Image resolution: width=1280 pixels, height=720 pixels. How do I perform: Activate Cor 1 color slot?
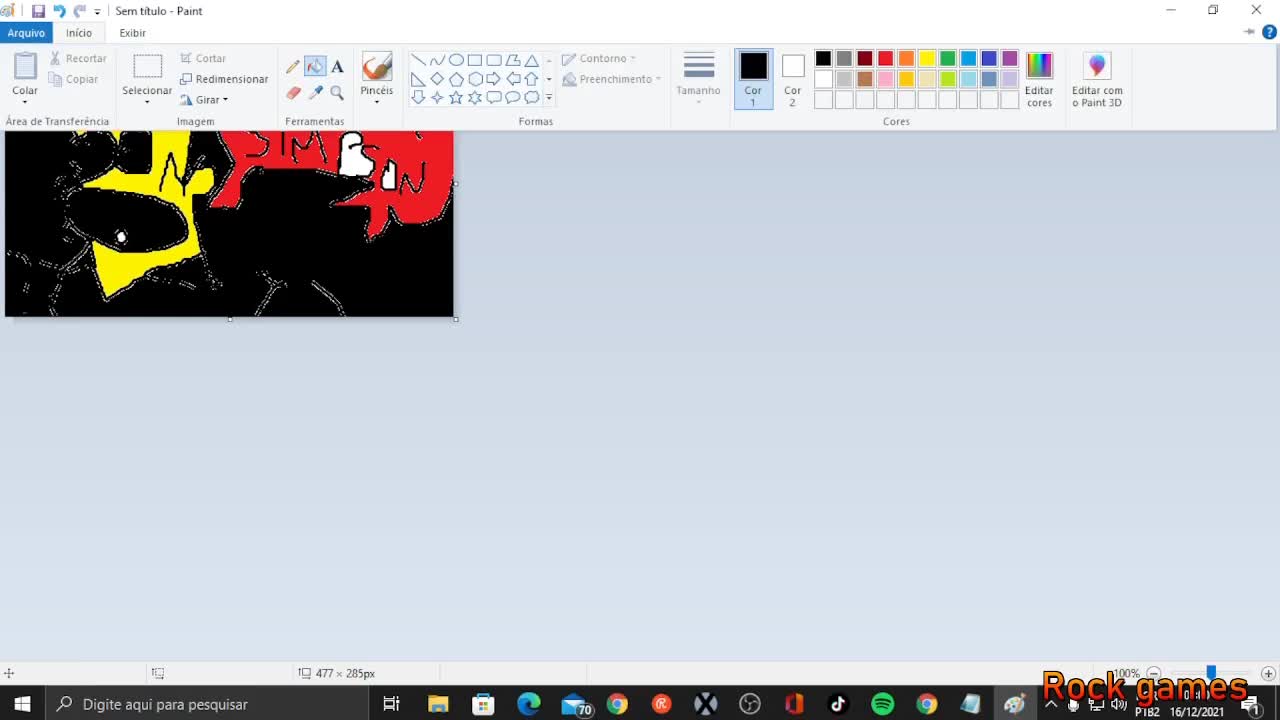point(753,79)
